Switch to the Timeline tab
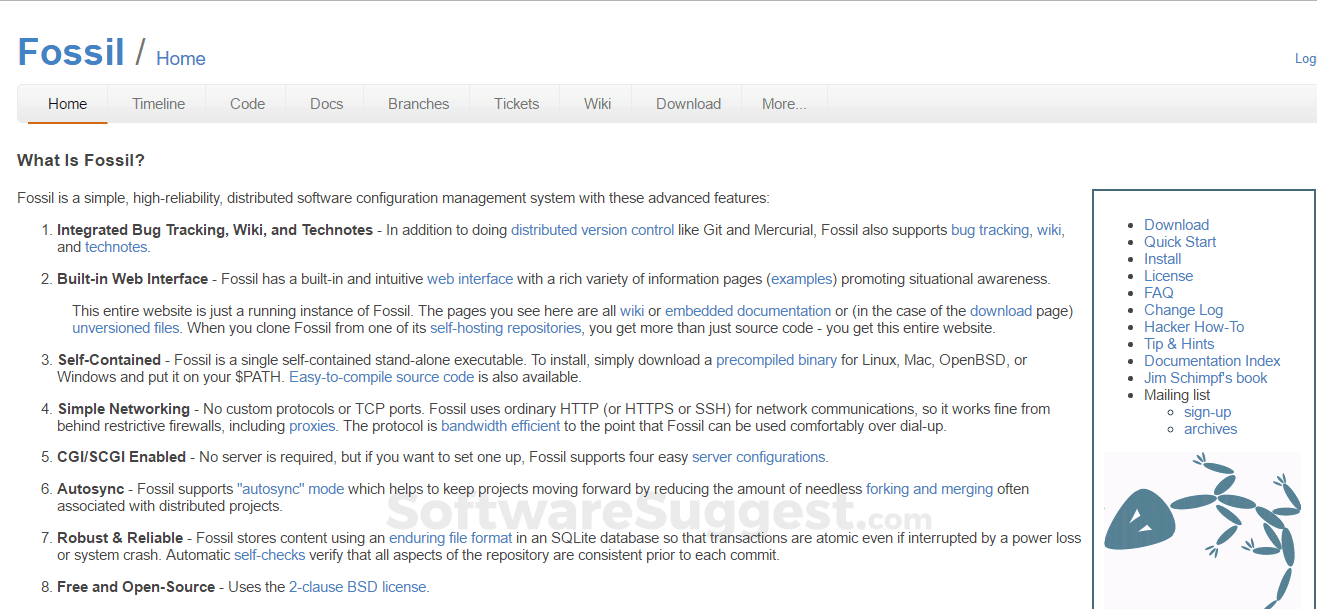Viewport: 1317px width, 609px height. tap(158, 104)
